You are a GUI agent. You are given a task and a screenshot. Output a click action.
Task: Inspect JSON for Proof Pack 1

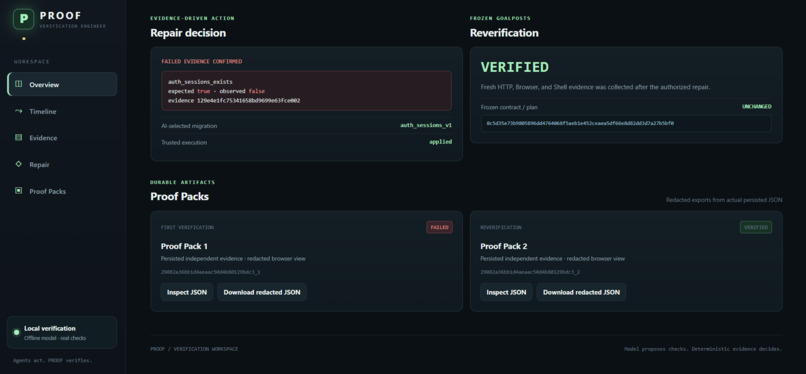pos(187,292)
